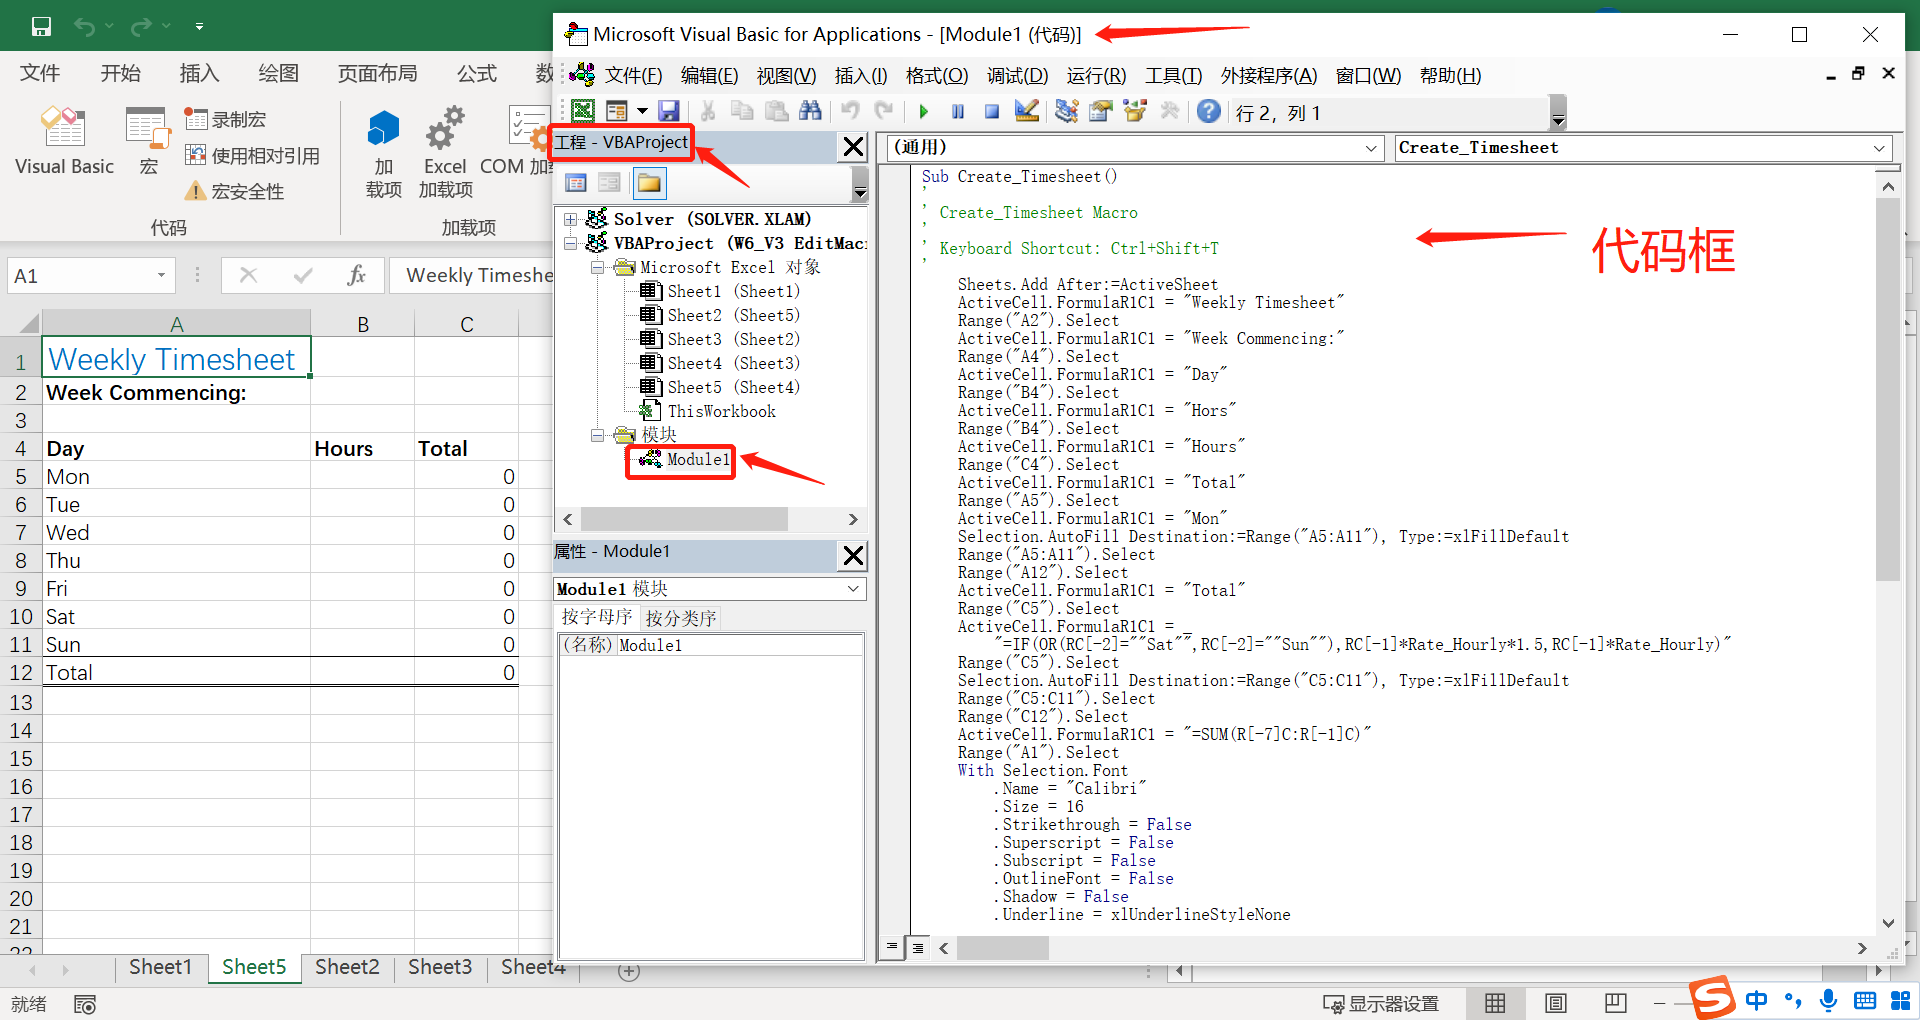This screenshot has width=1920, height=1020.
Task: Open Sogou soft keyboard icon
Action: (1865, 1000)
